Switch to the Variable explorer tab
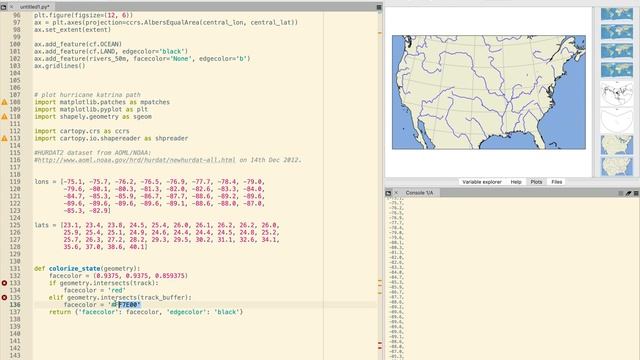The image size is (640, 360). (x=482, y=182)
